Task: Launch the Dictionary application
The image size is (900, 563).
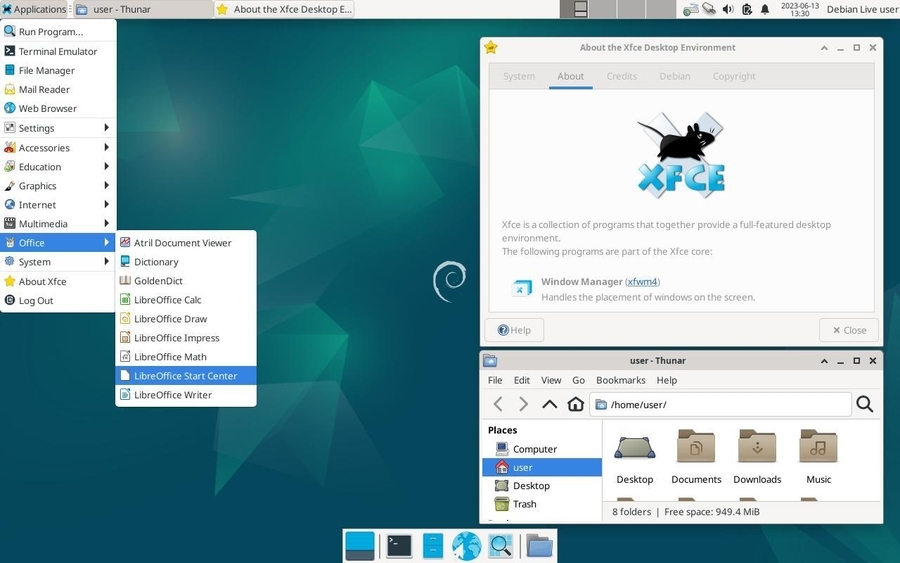Action: tap(186, 262)
